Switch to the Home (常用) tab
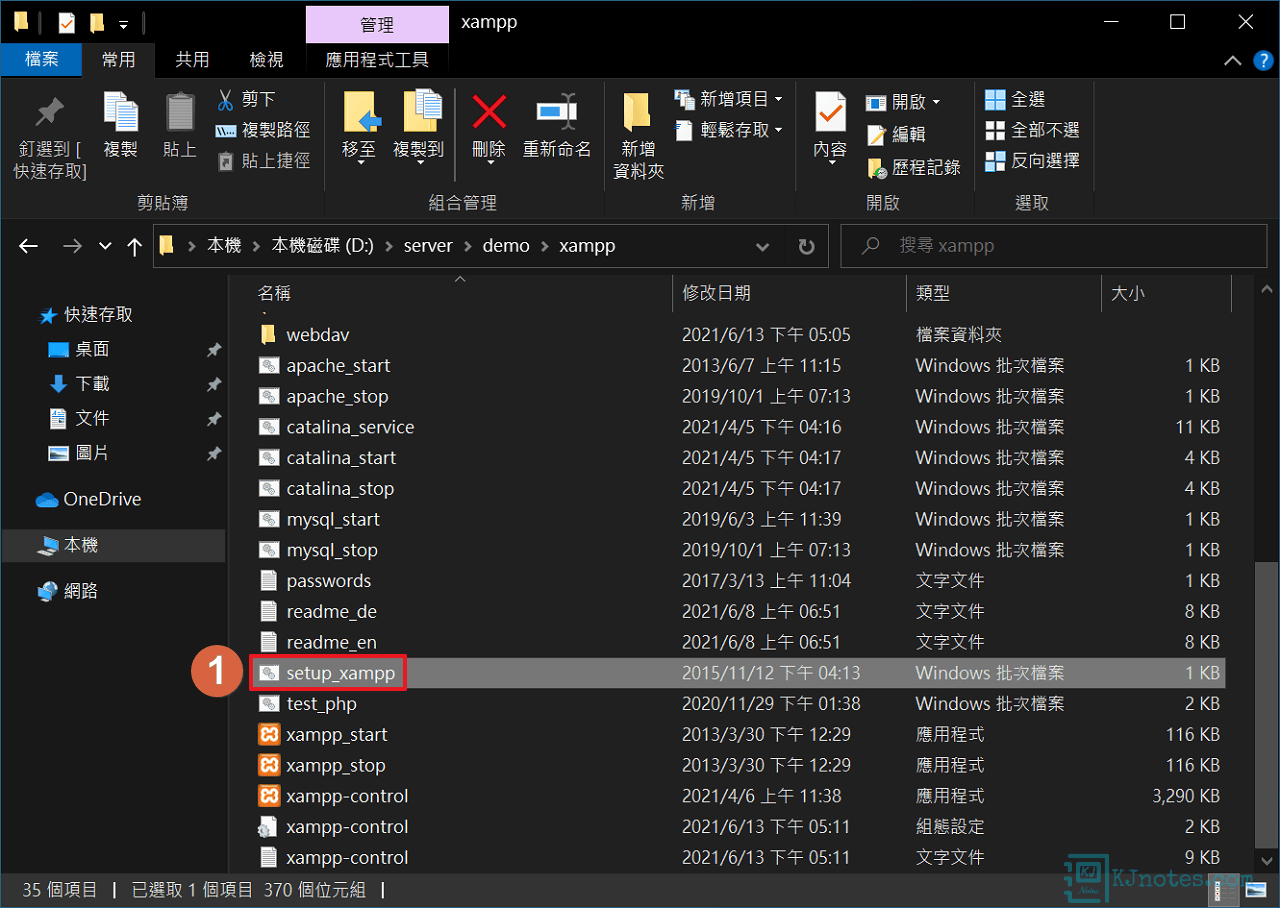The width and height of the screenshot is (1280, 908). (x=118, y=60)
